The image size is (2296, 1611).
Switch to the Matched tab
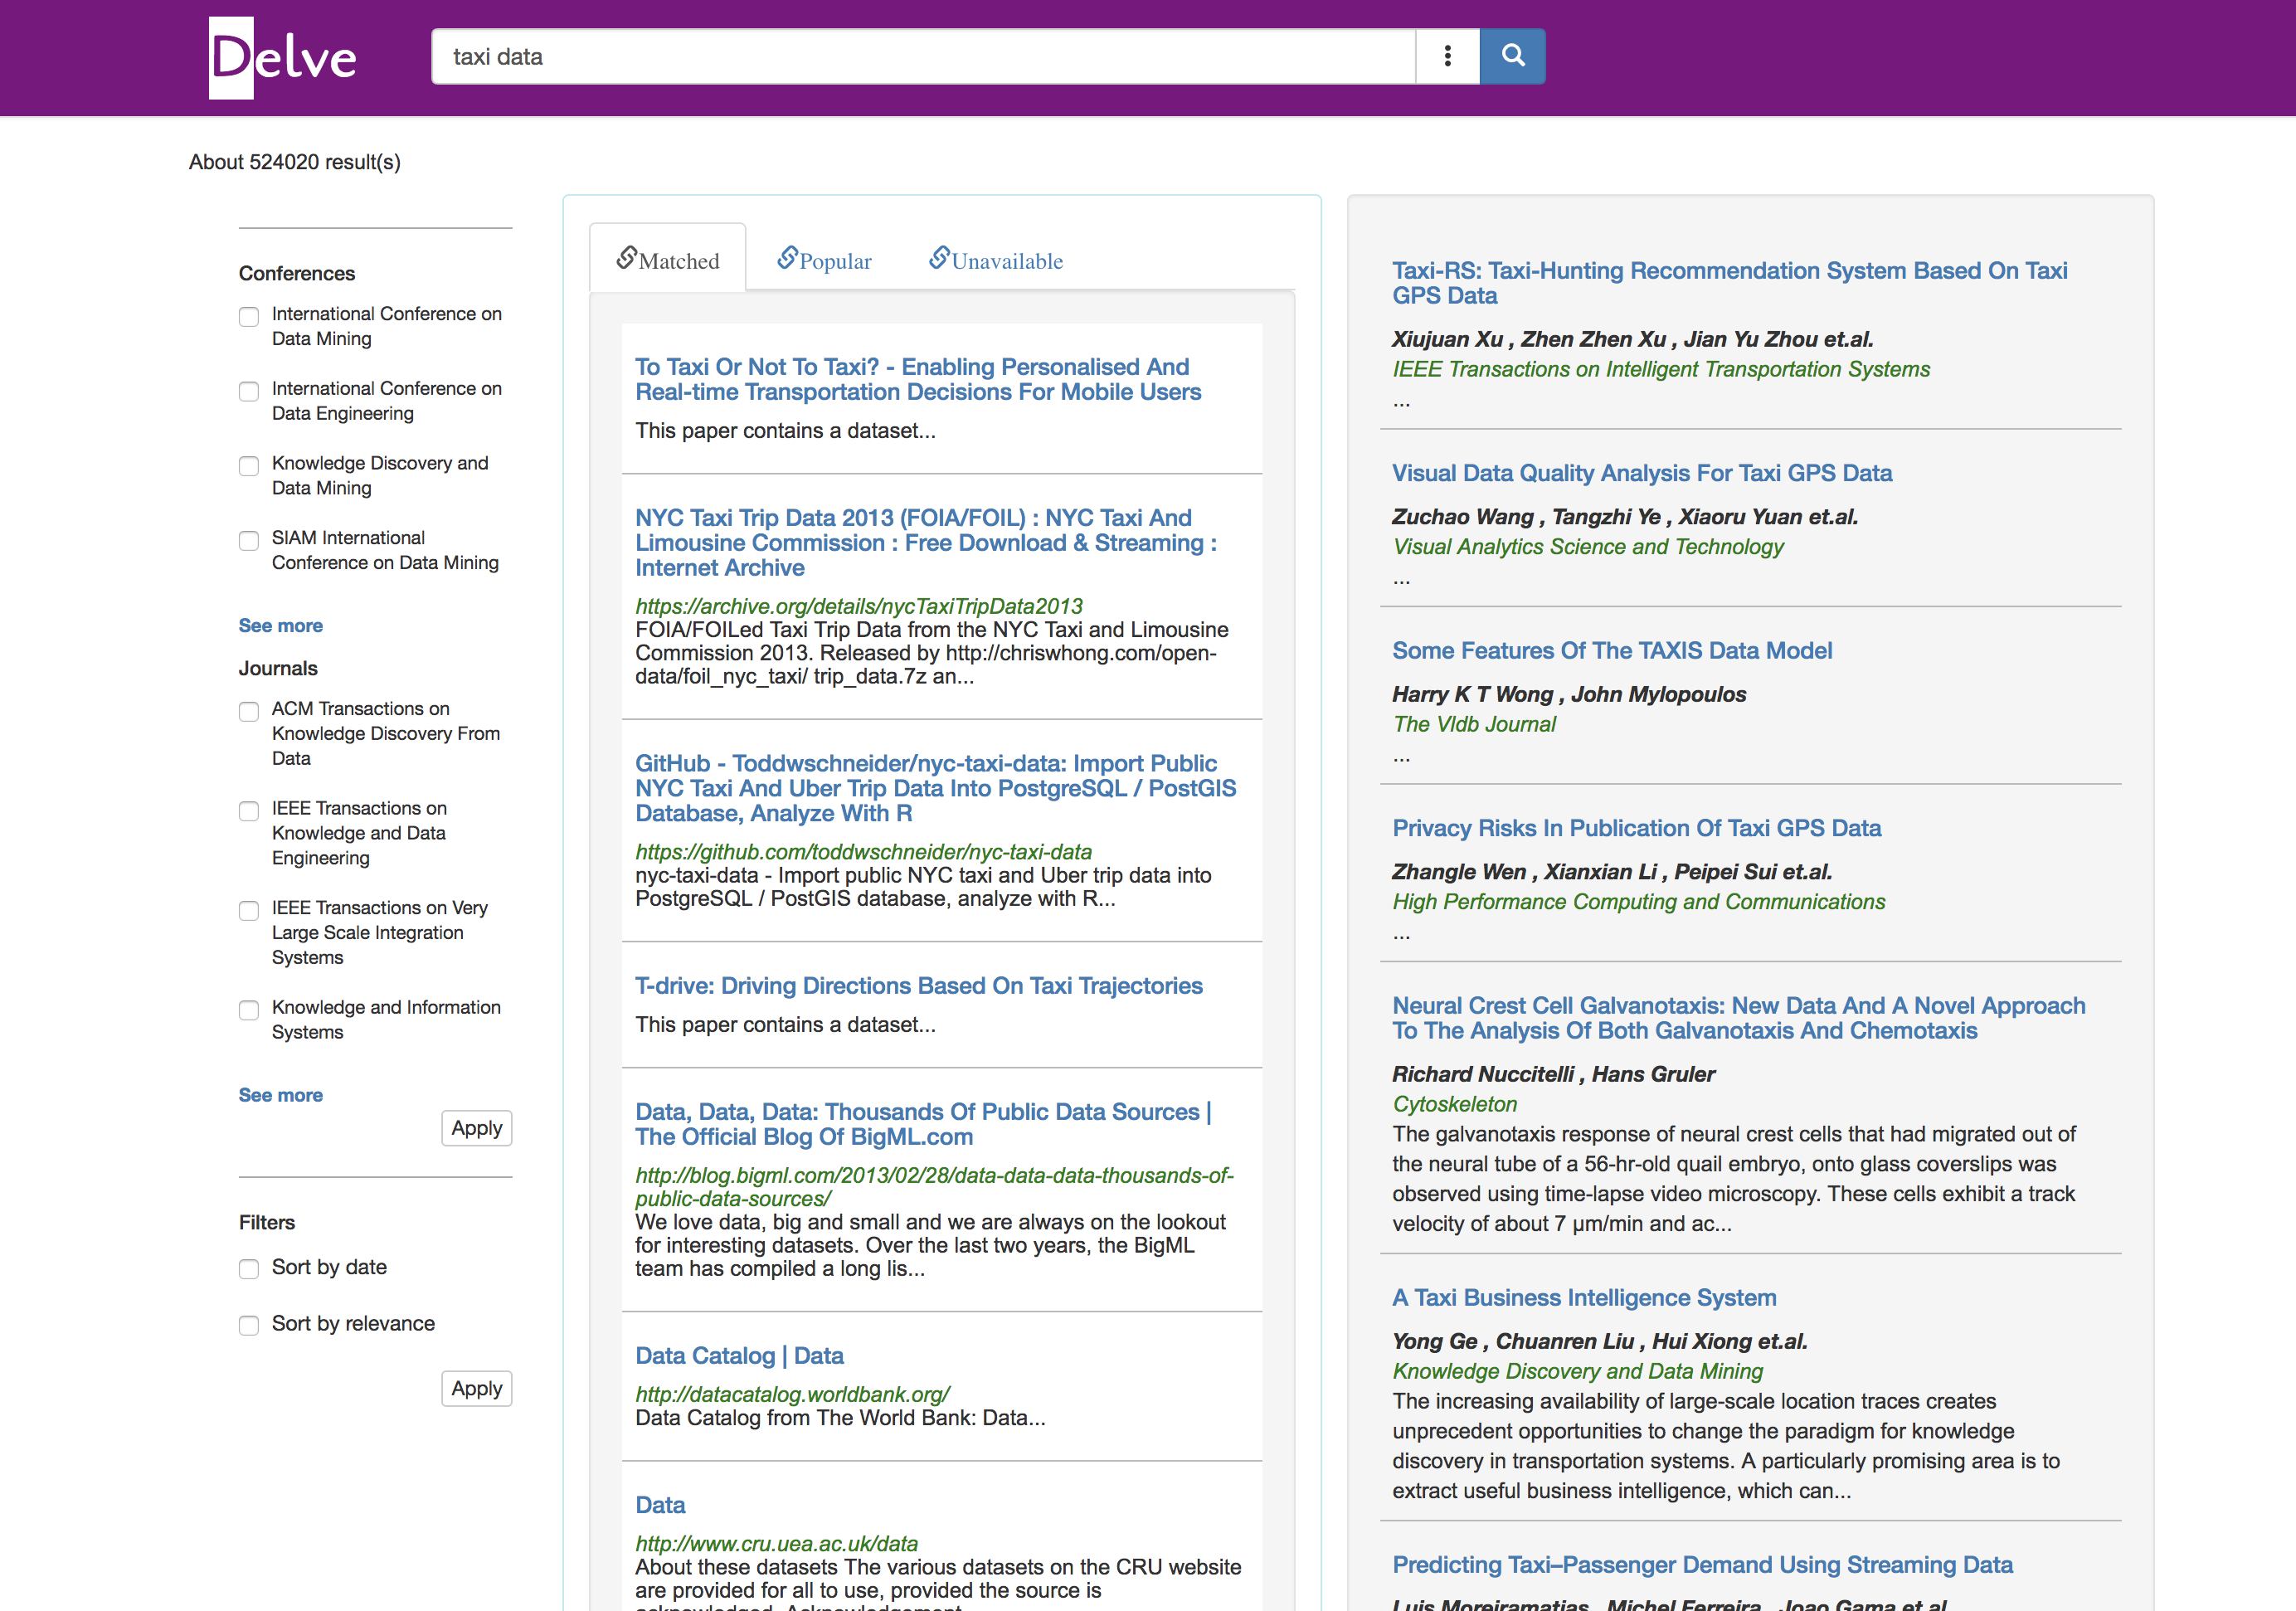coord(668,260)
